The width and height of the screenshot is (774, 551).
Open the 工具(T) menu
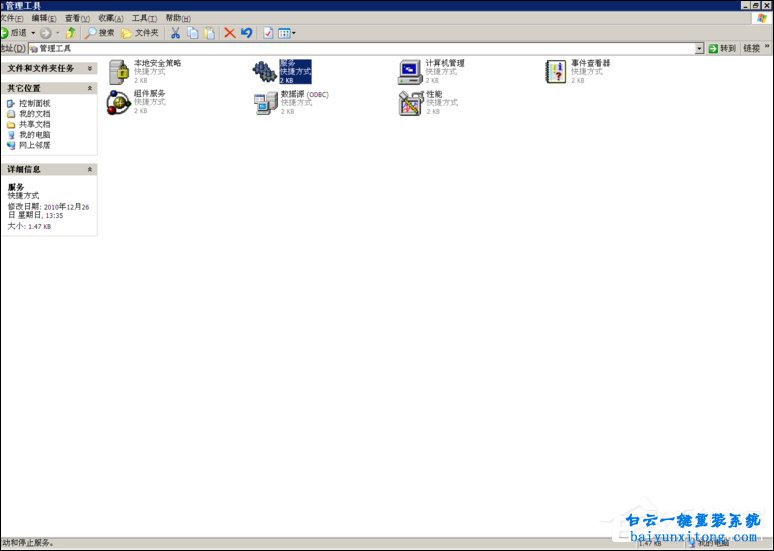144,18
